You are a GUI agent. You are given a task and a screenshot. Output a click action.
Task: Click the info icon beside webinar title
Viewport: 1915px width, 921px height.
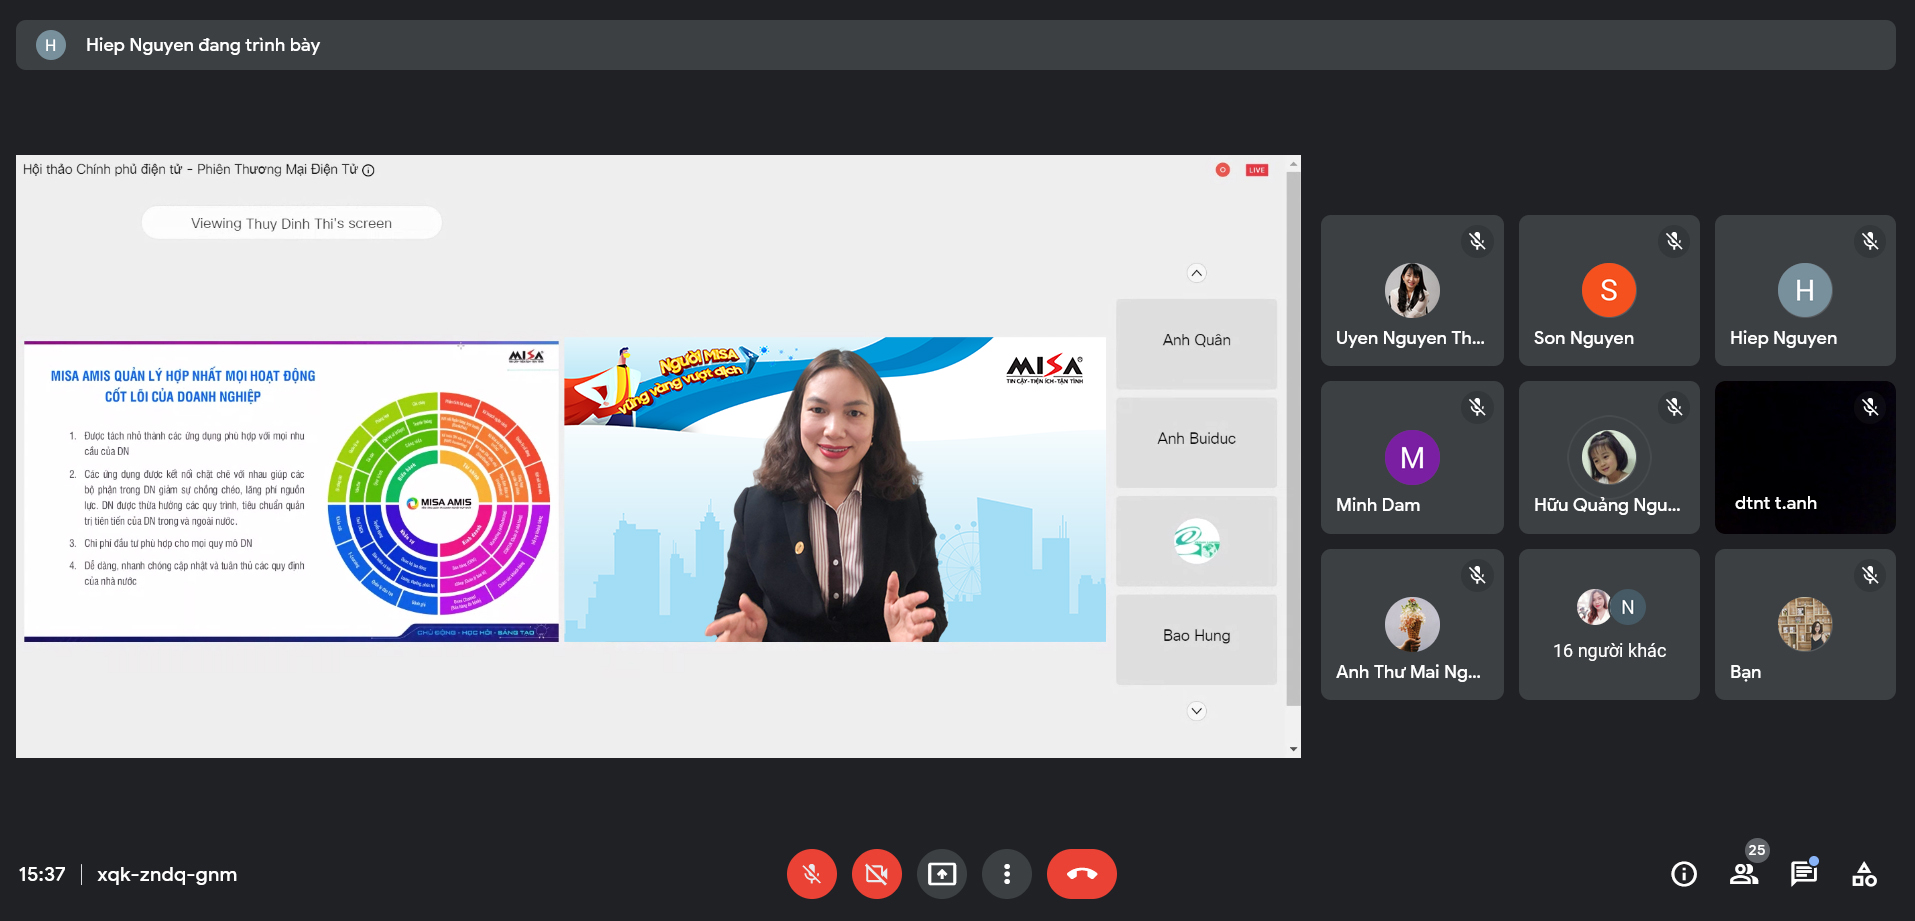pos(368,170)
